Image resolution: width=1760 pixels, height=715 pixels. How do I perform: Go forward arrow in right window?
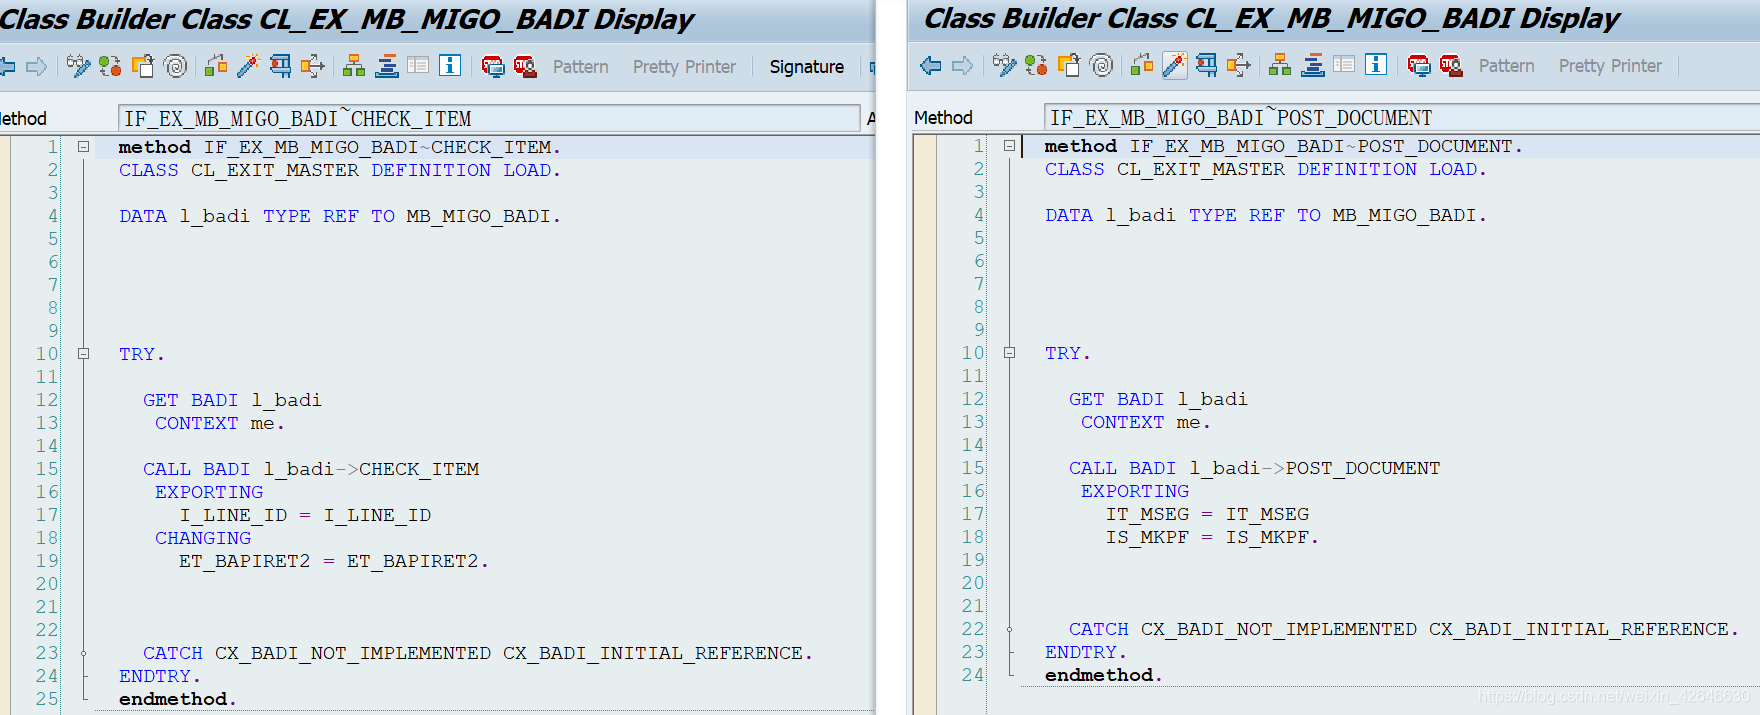coord(963,66)
